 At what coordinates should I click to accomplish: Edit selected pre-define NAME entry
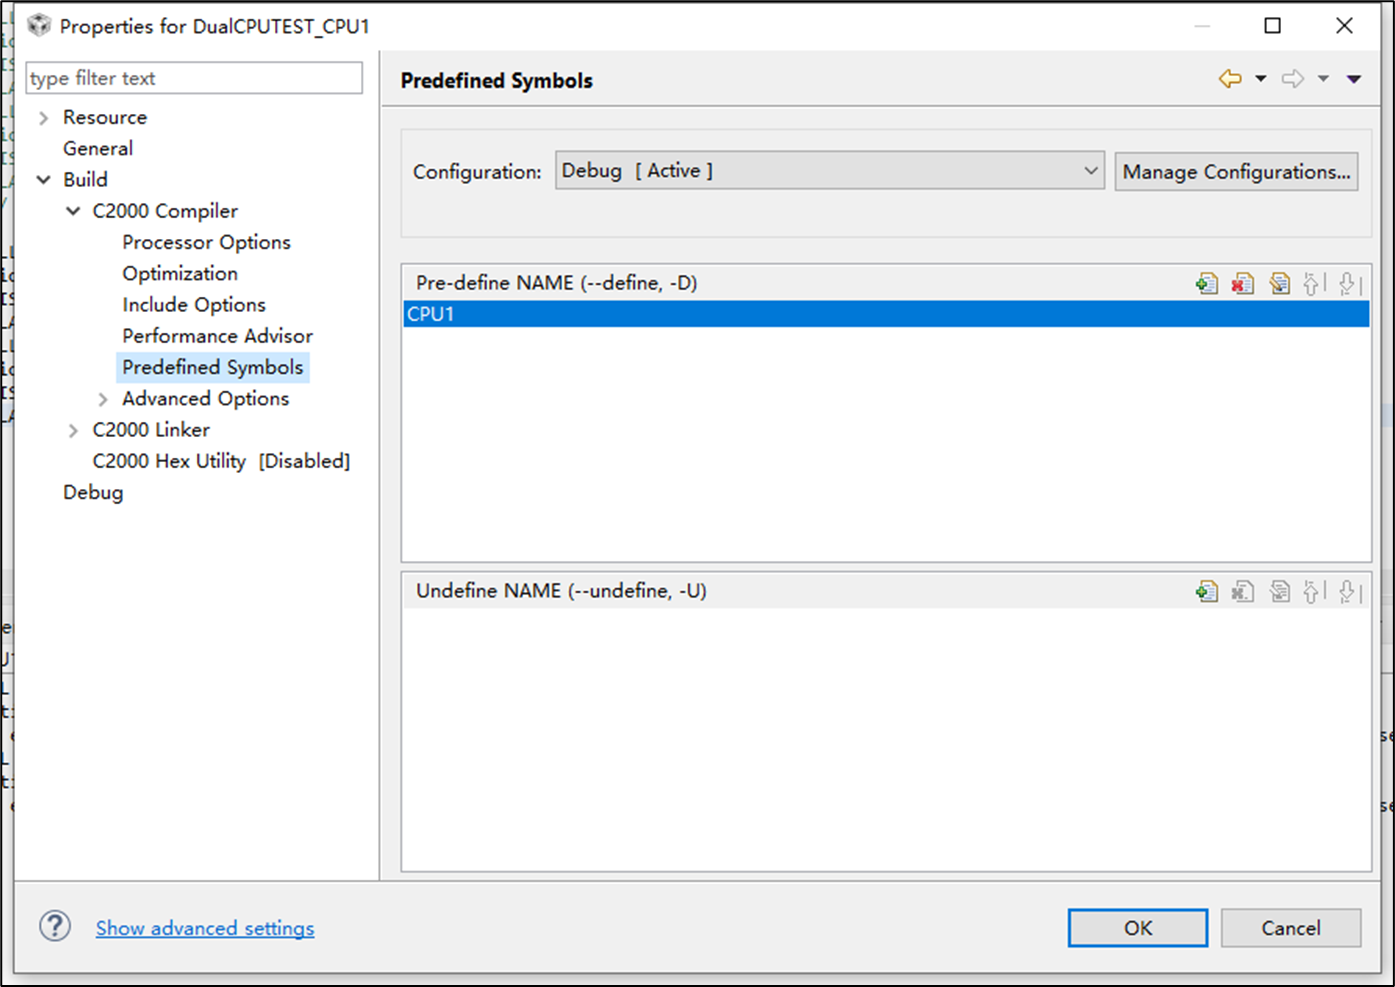pos(1279,283)
